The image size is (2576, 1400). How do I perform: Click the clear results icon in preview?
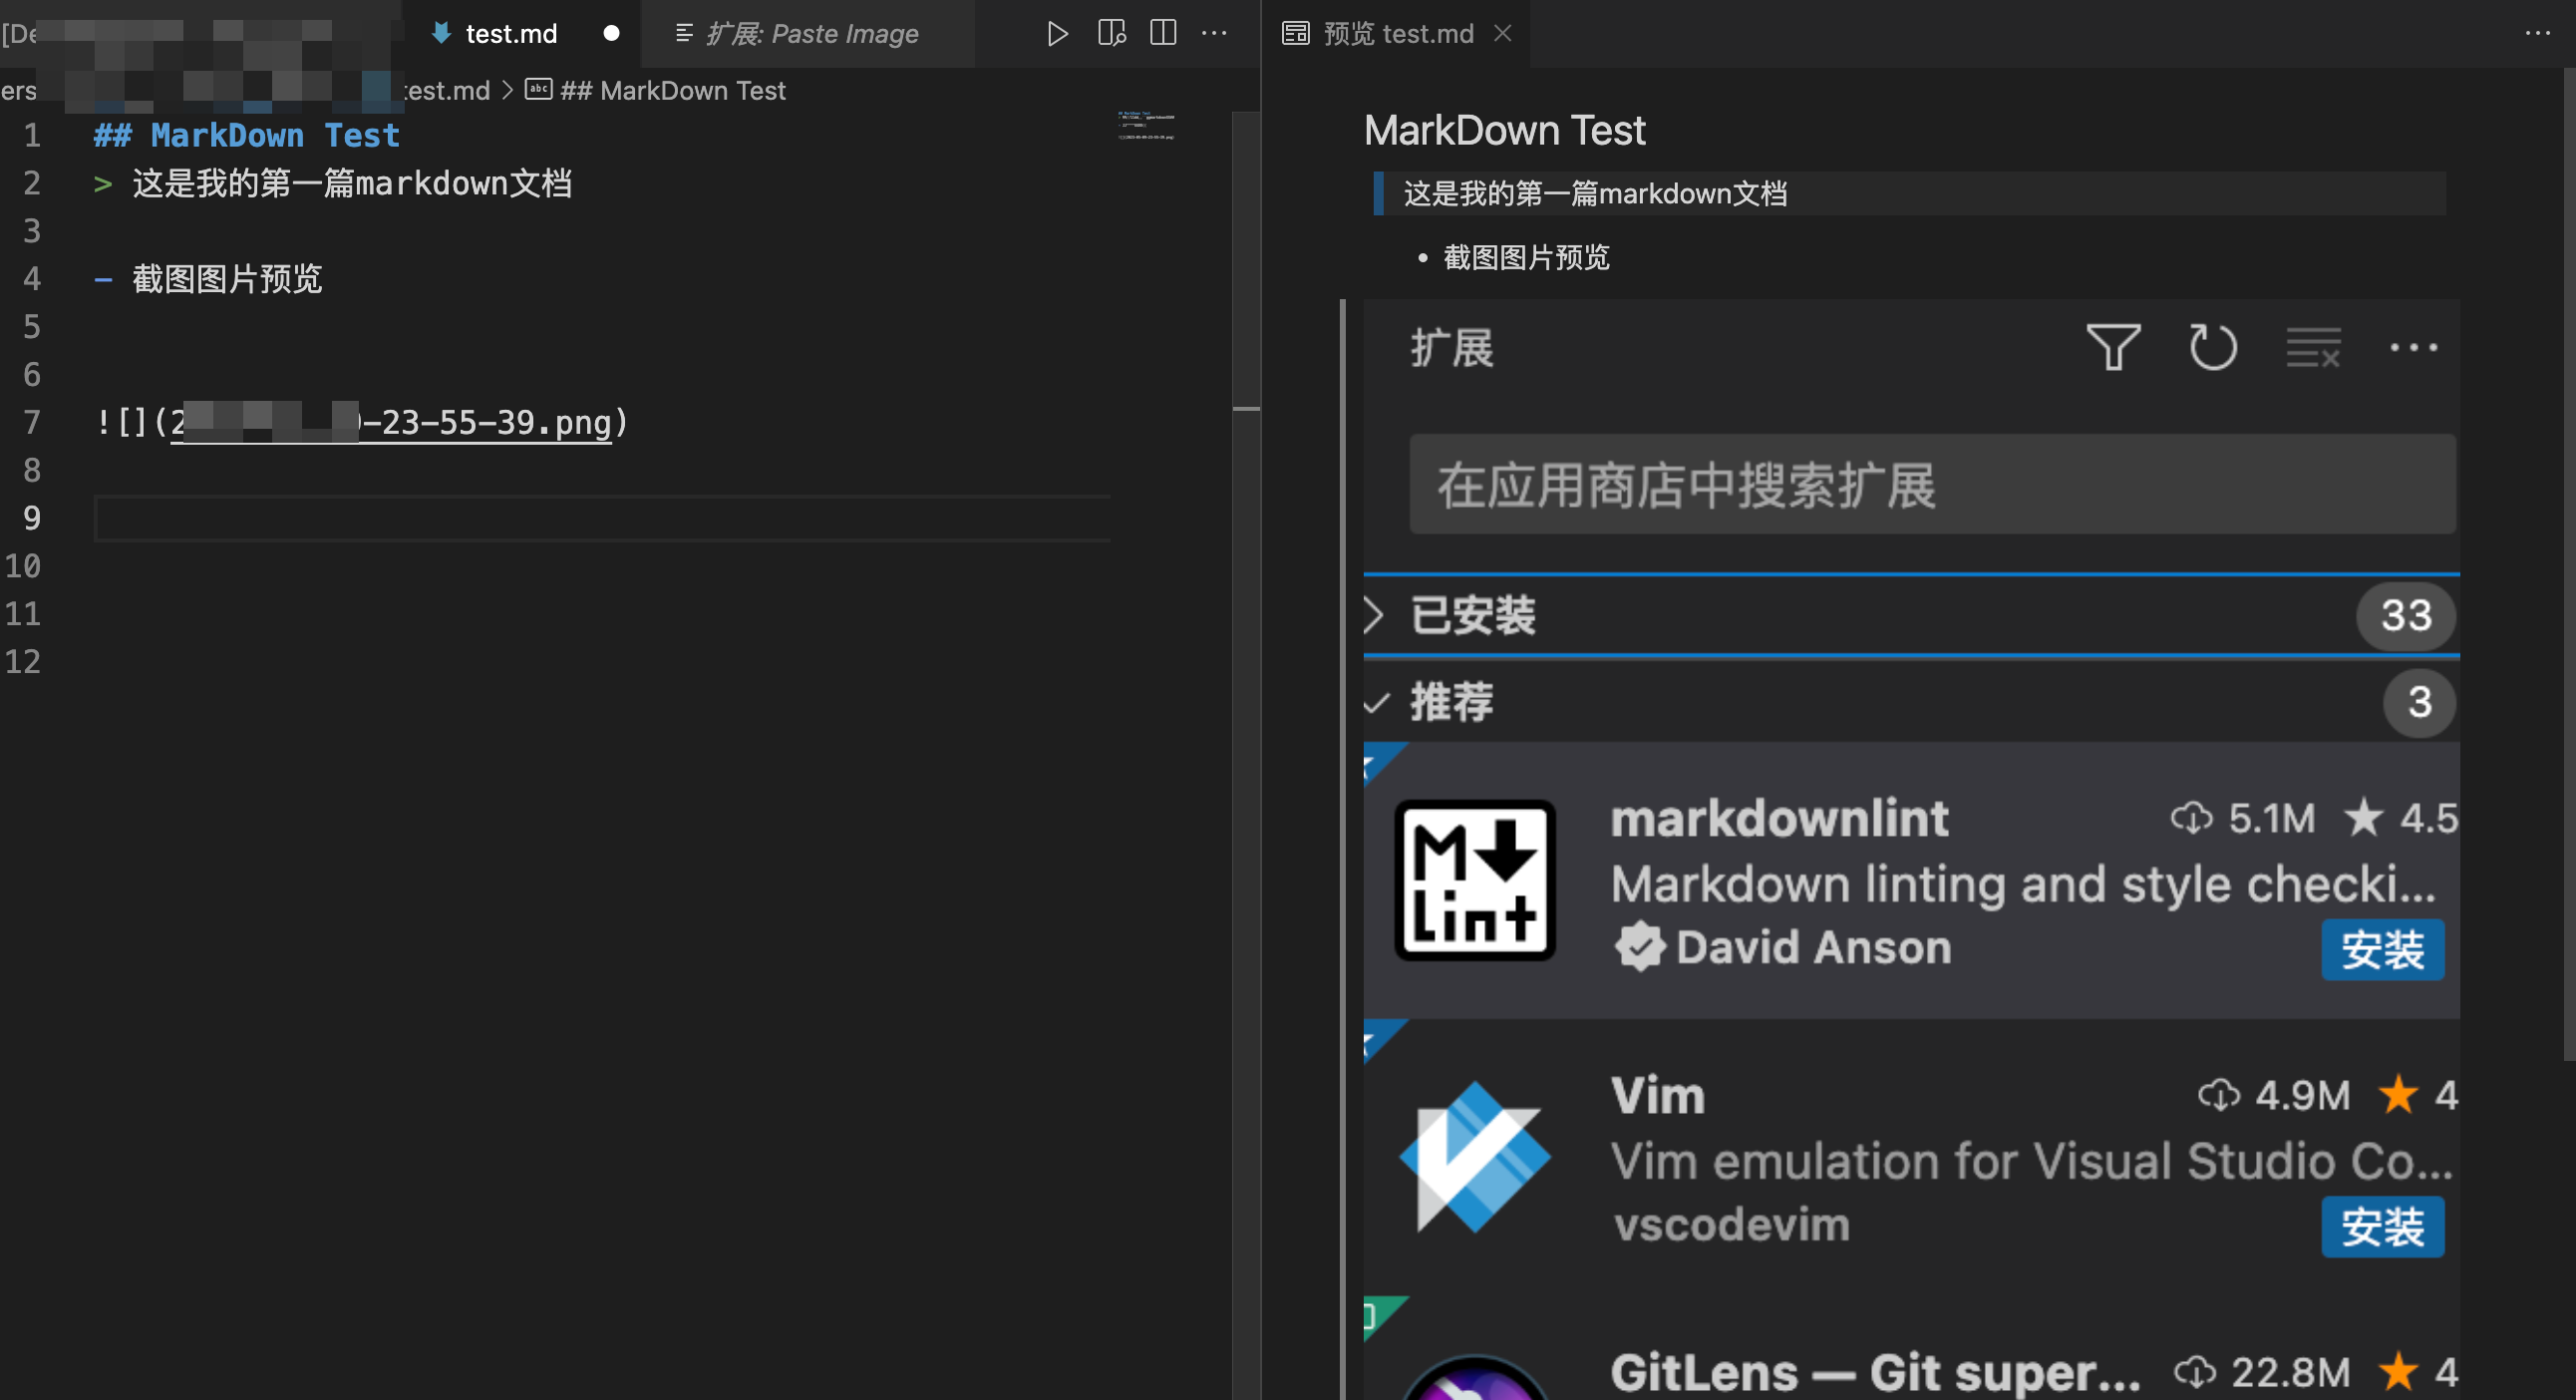tap(2313, 347)
